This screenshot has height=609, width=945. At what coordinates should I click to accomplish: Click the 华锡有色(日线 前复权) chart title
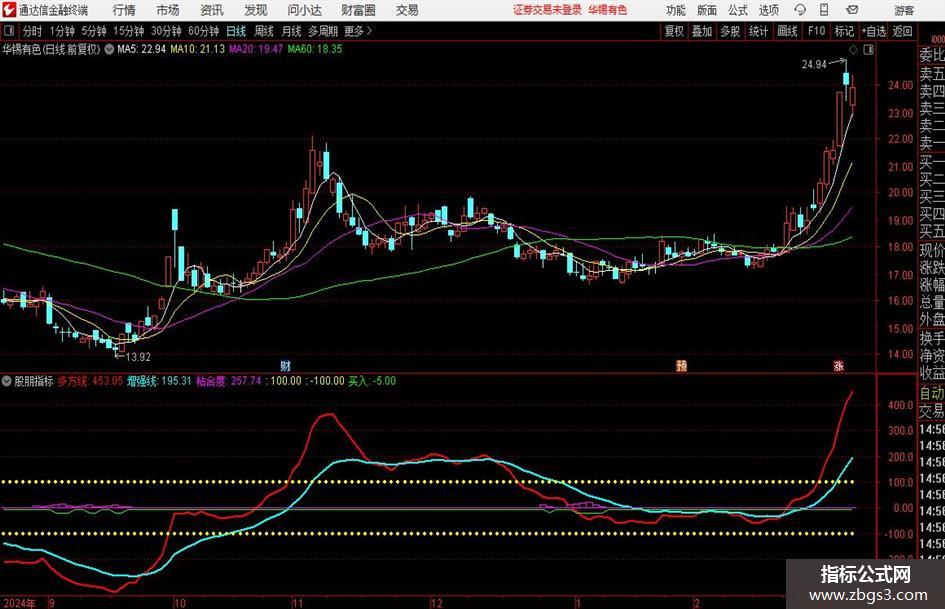(x=51, y=49)
